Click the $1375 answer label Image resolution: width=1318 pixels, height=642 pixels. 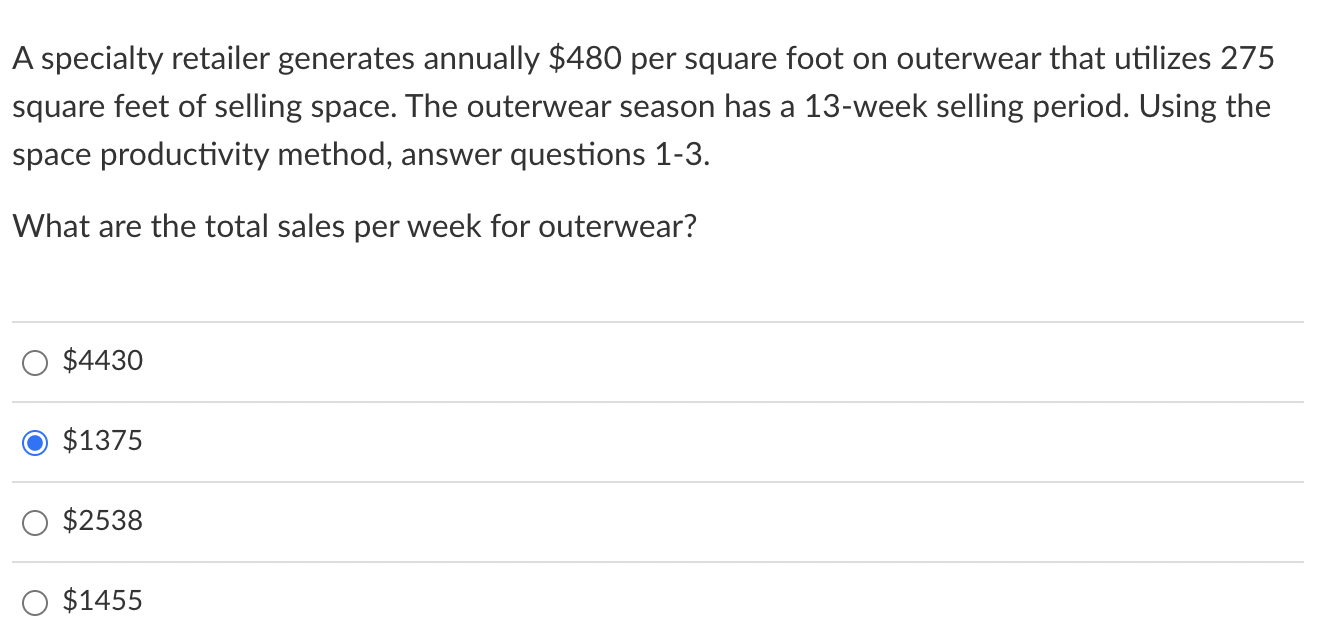click(x=103, y=441)
